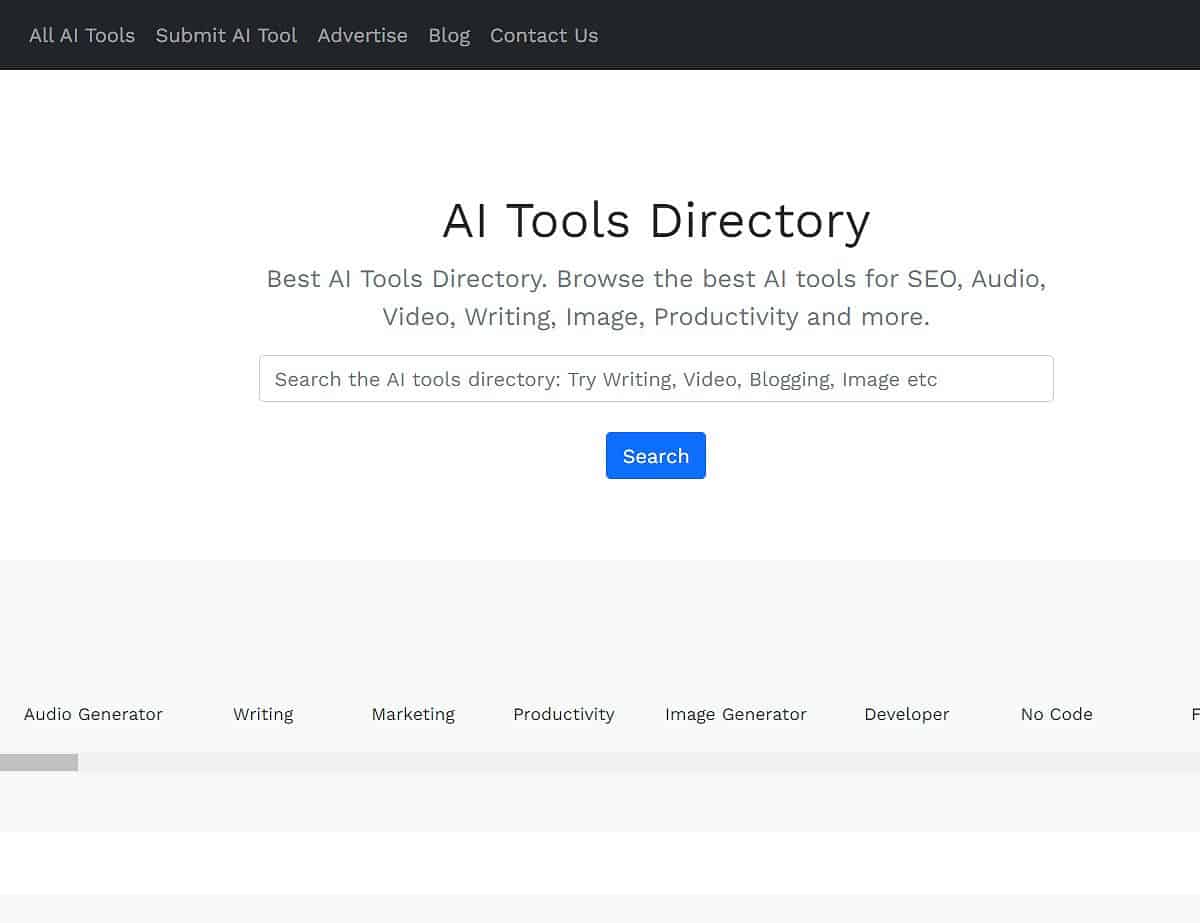1200x923 pixels.
Task: Select the No Code category
Action: (x=1056, y=714)
